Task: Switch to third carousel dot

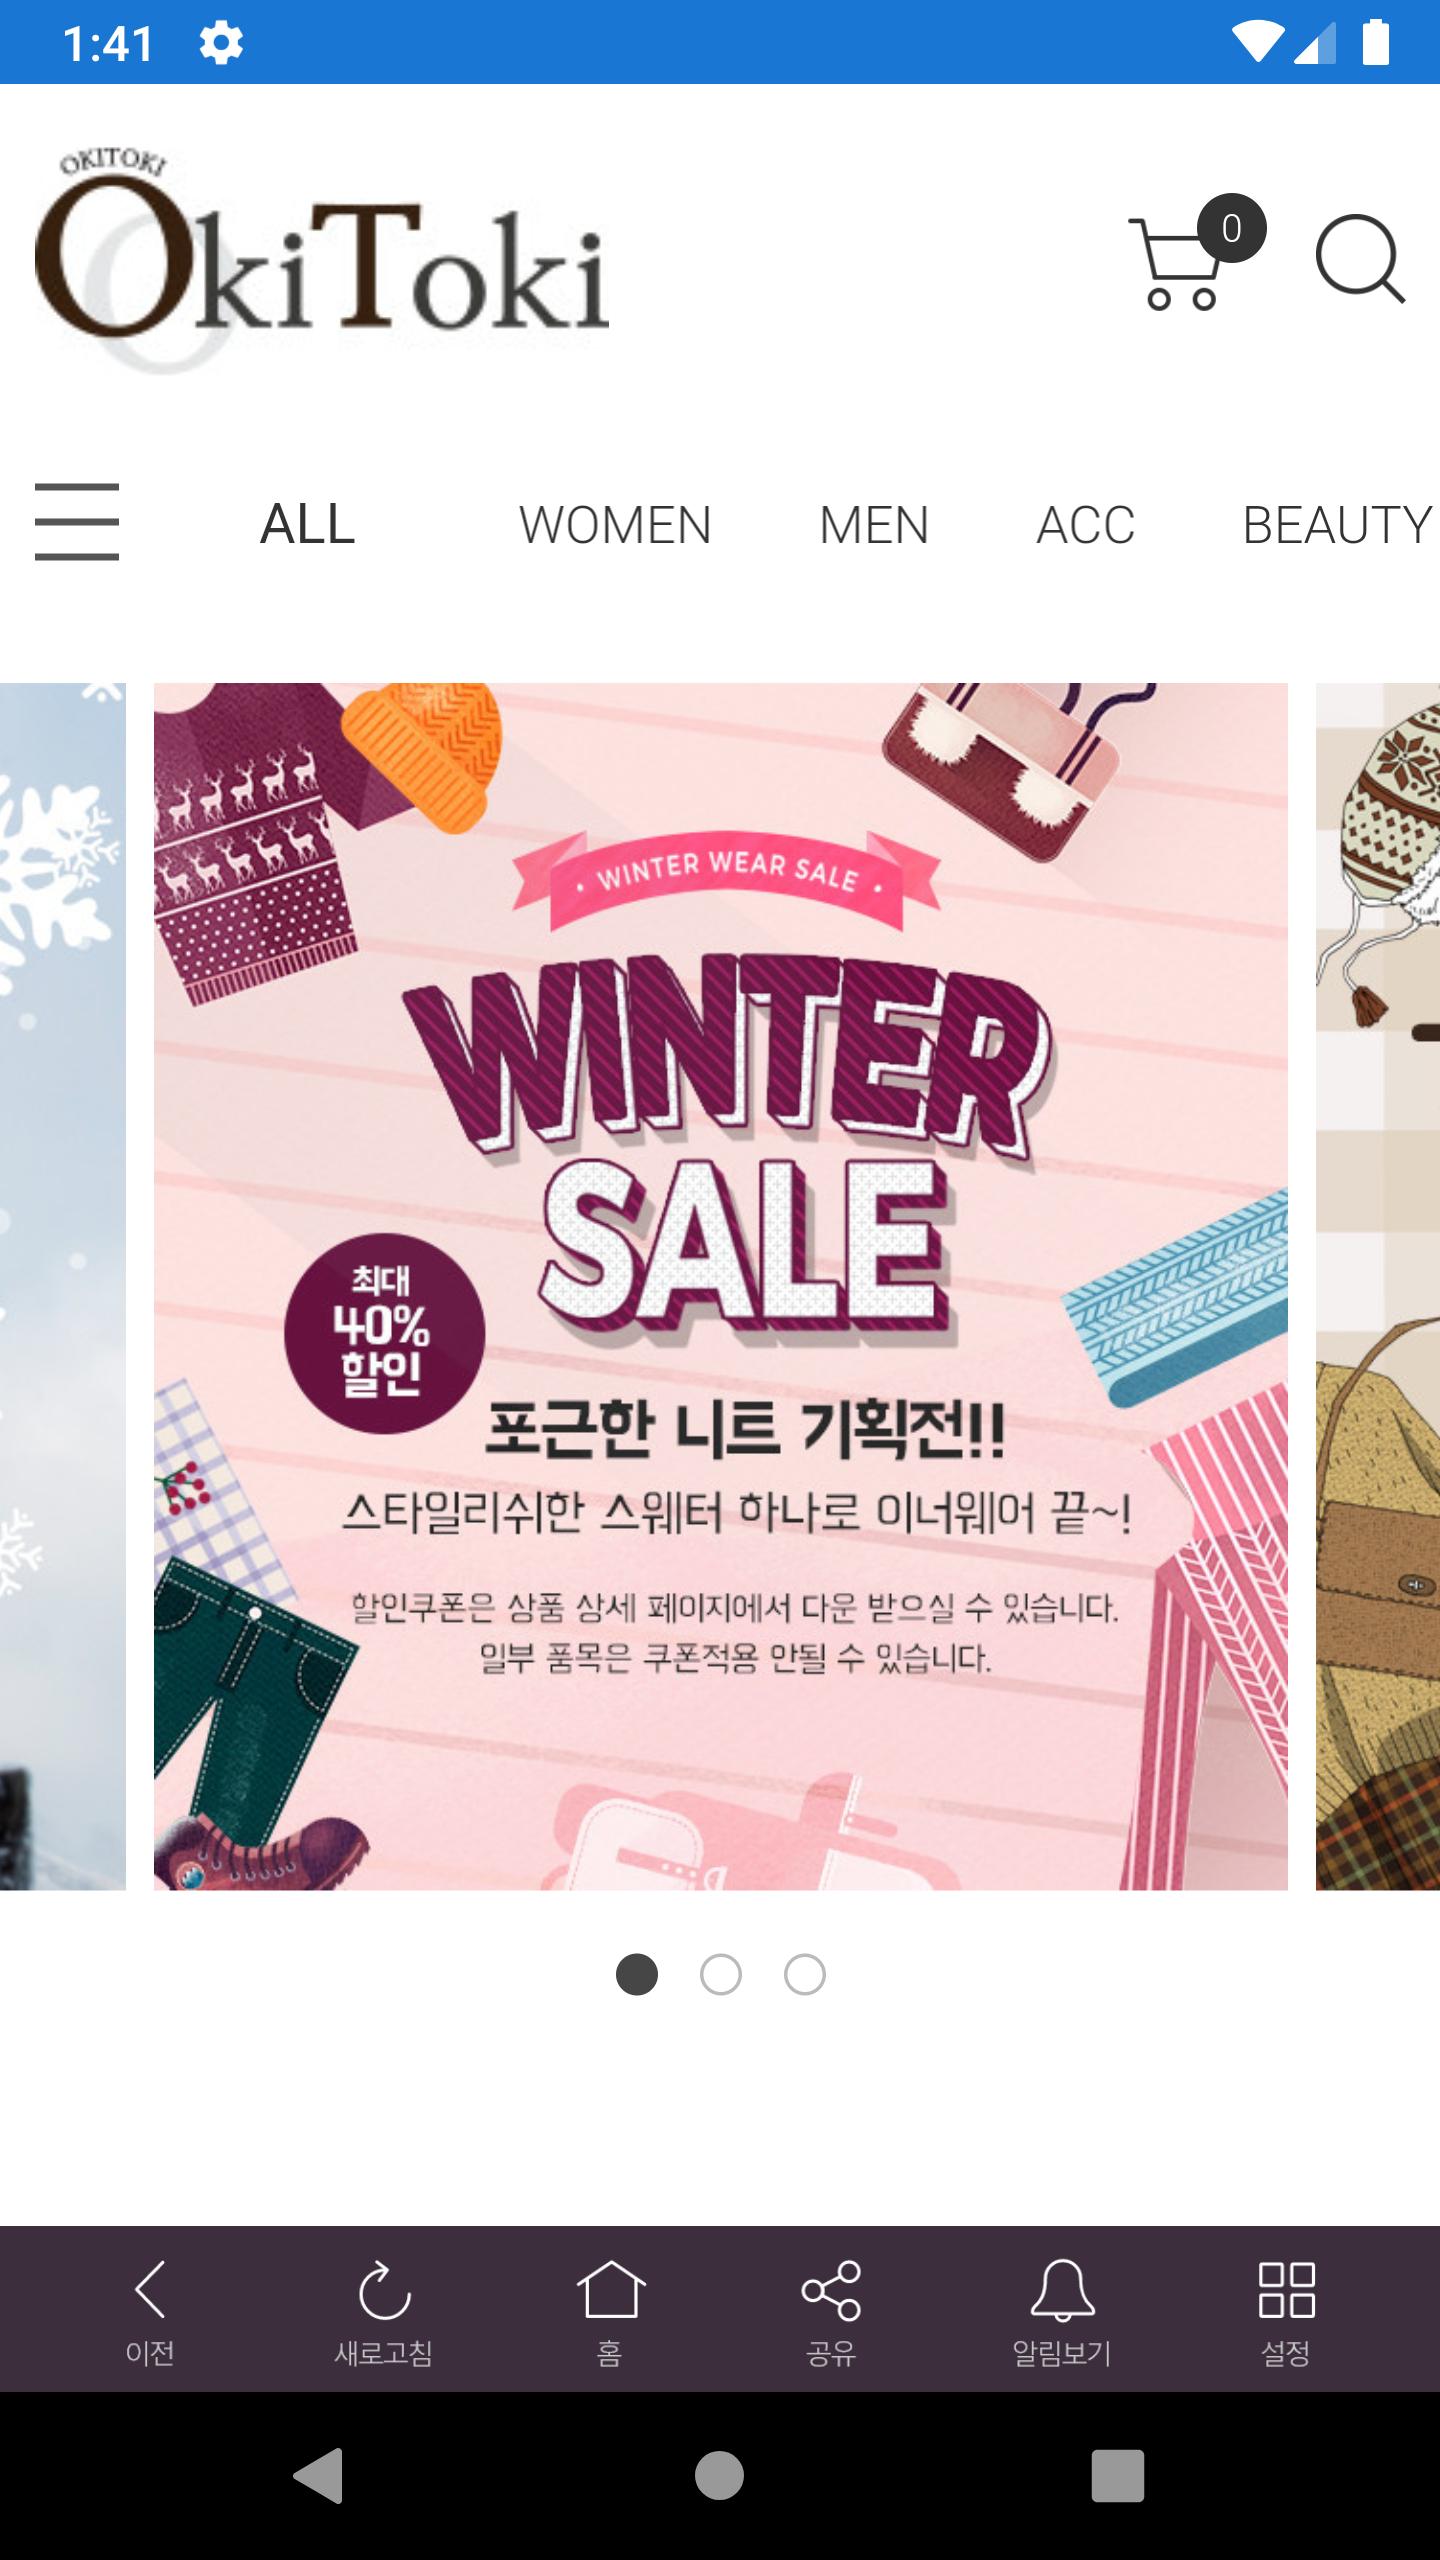Action: (805, 1974)
